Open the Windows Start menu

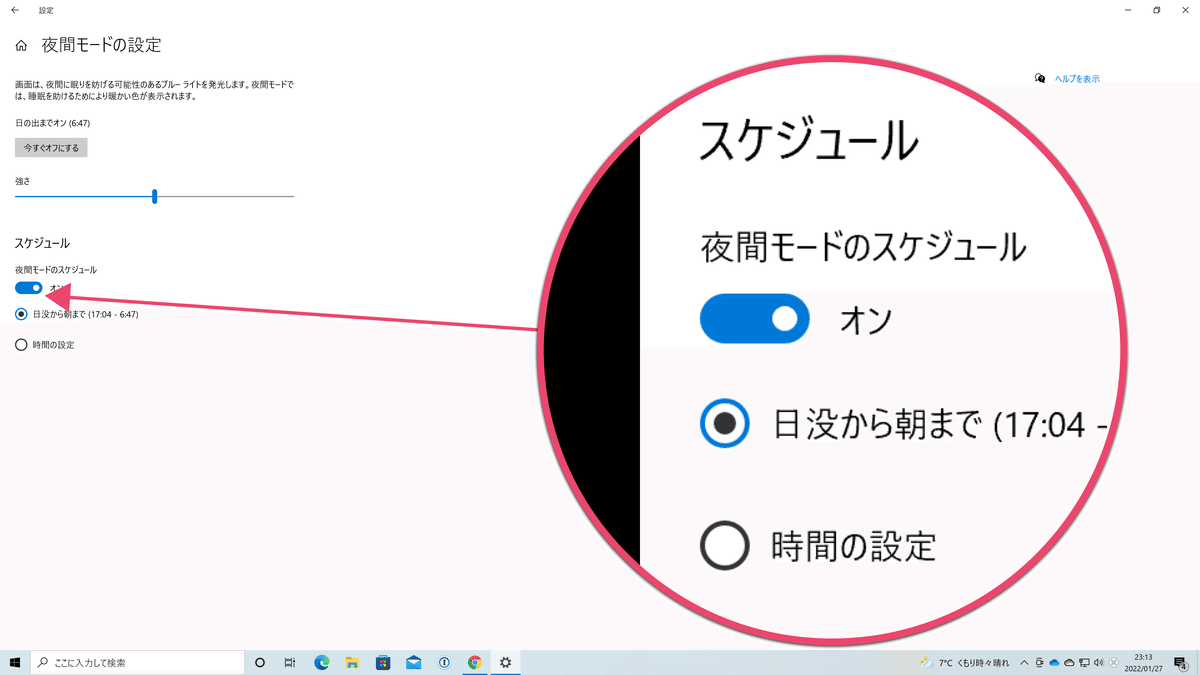[15, 662]
